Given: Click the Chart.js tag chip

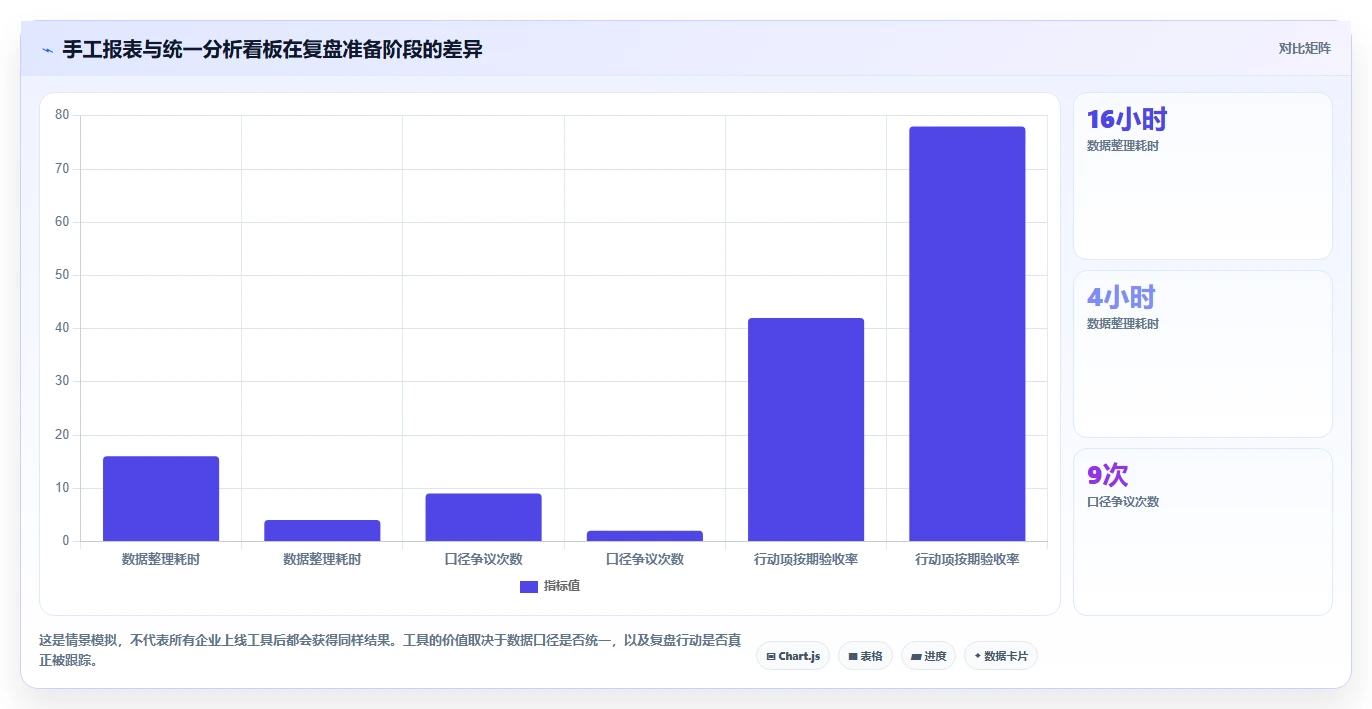Looking at the screenshot, I should tap(793, 656).
